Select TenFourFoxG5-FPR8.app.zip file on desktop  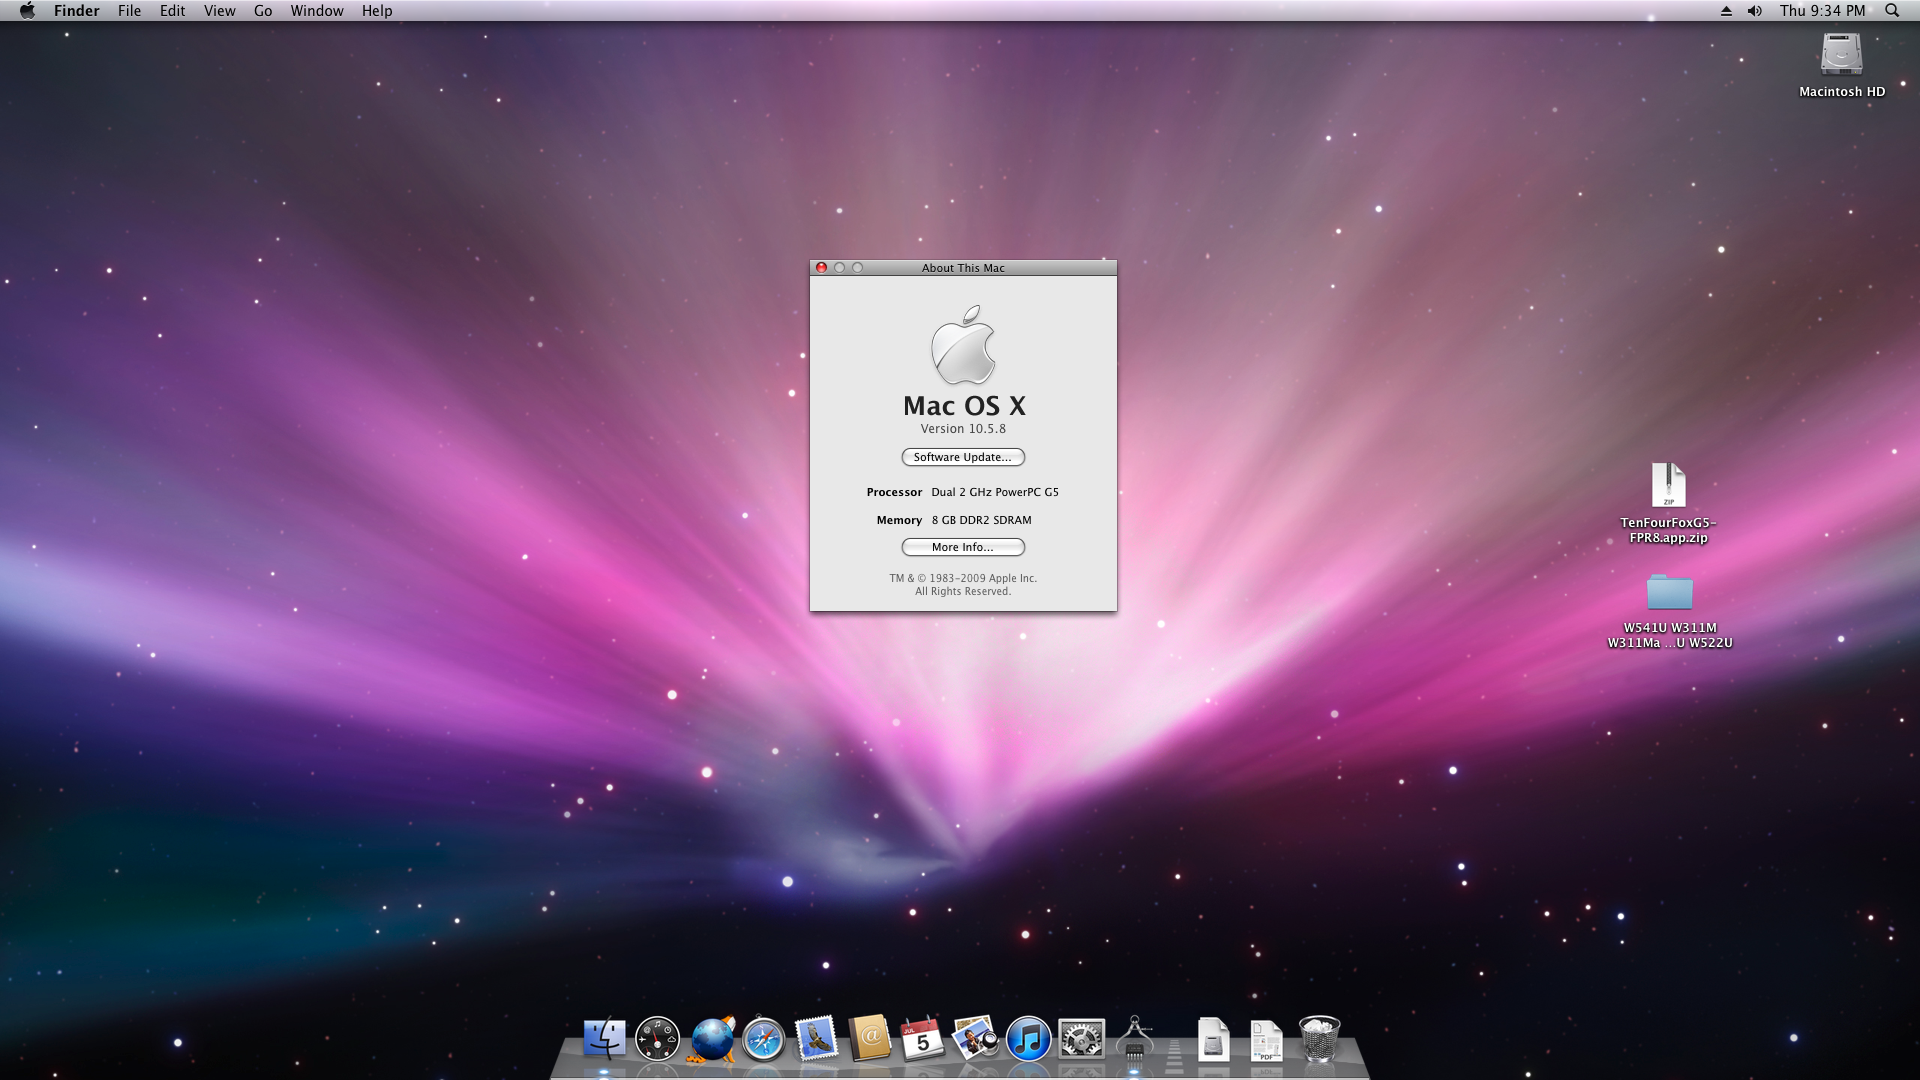(x=1668, y=487)
